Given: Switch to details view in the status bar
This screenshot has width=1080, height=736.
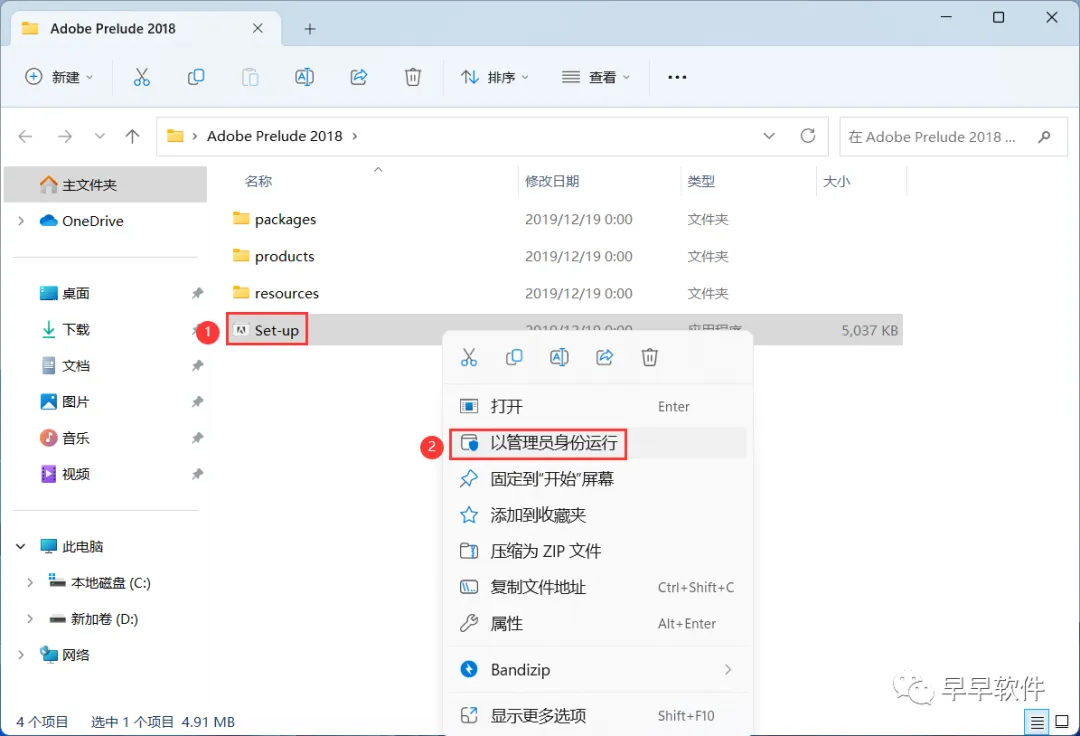Looking at the screenshot, I should [1037, 722].
